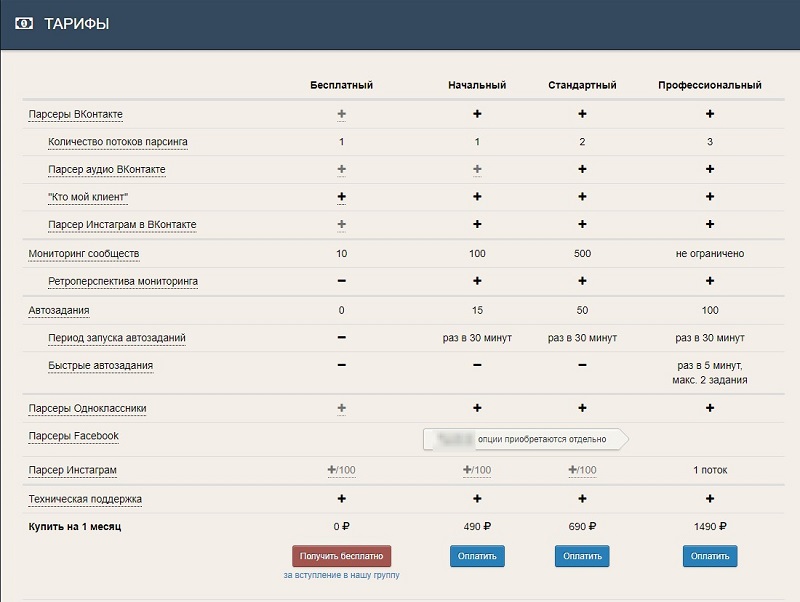The width and height of the screenshot is (800, 602).
Task: Open the за вступление в нашу группу link
Action: tap(341, 575)
